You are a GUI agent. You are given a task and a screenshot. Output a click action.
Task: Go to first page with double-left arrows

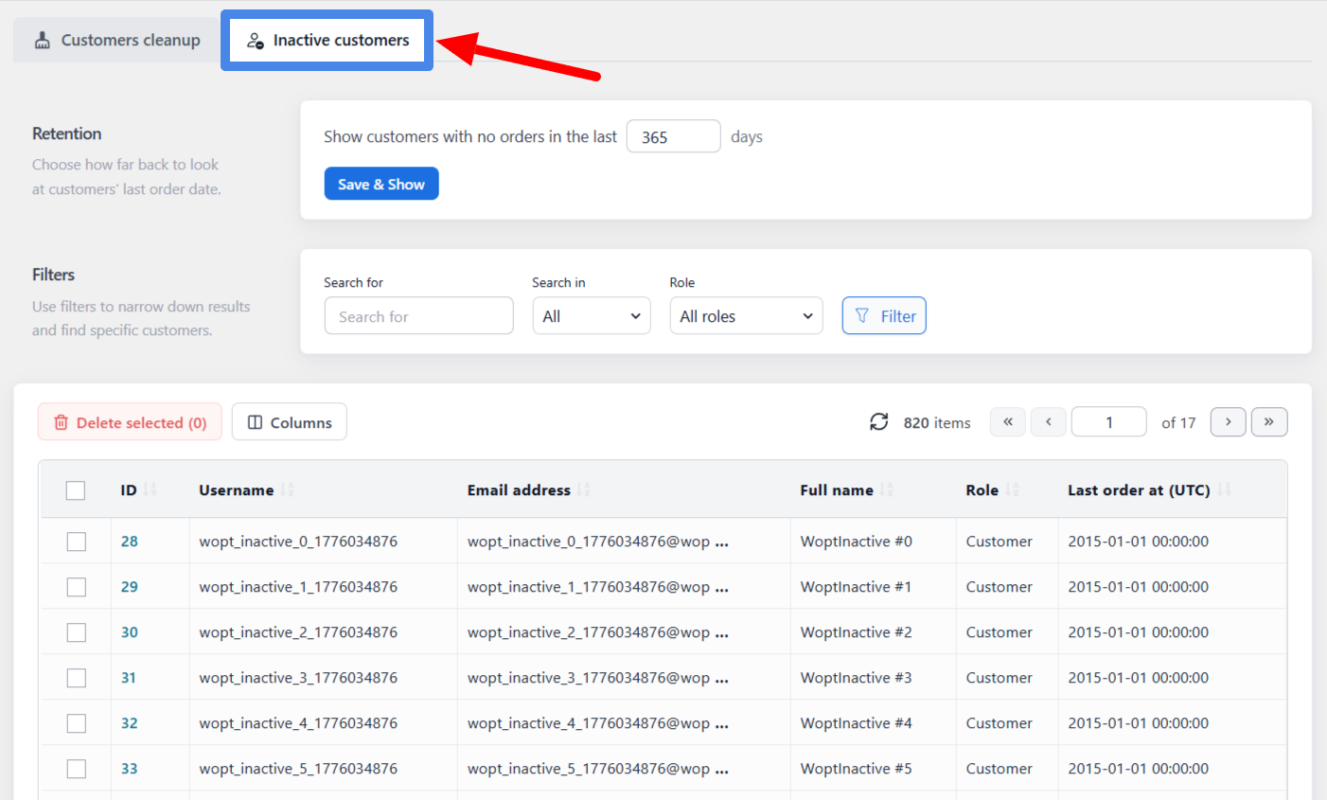[1008, 422]
